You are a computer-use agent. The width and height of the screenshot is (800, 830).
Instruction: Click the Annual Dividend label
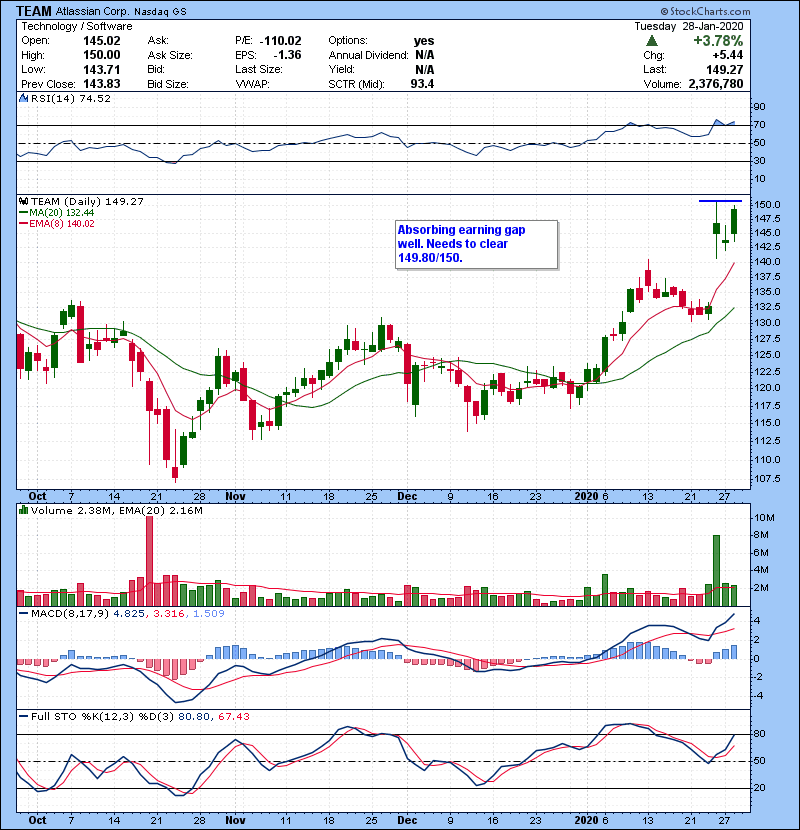[368, 55]
